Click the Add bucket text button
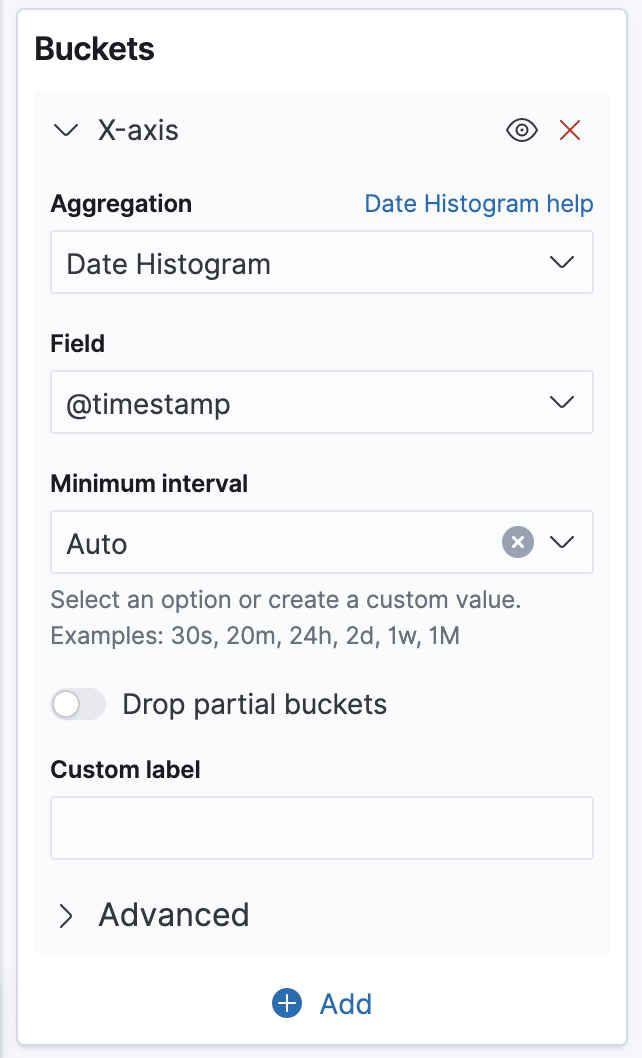The height and width of the screenshot is (1058, 642). (346, 1003)
